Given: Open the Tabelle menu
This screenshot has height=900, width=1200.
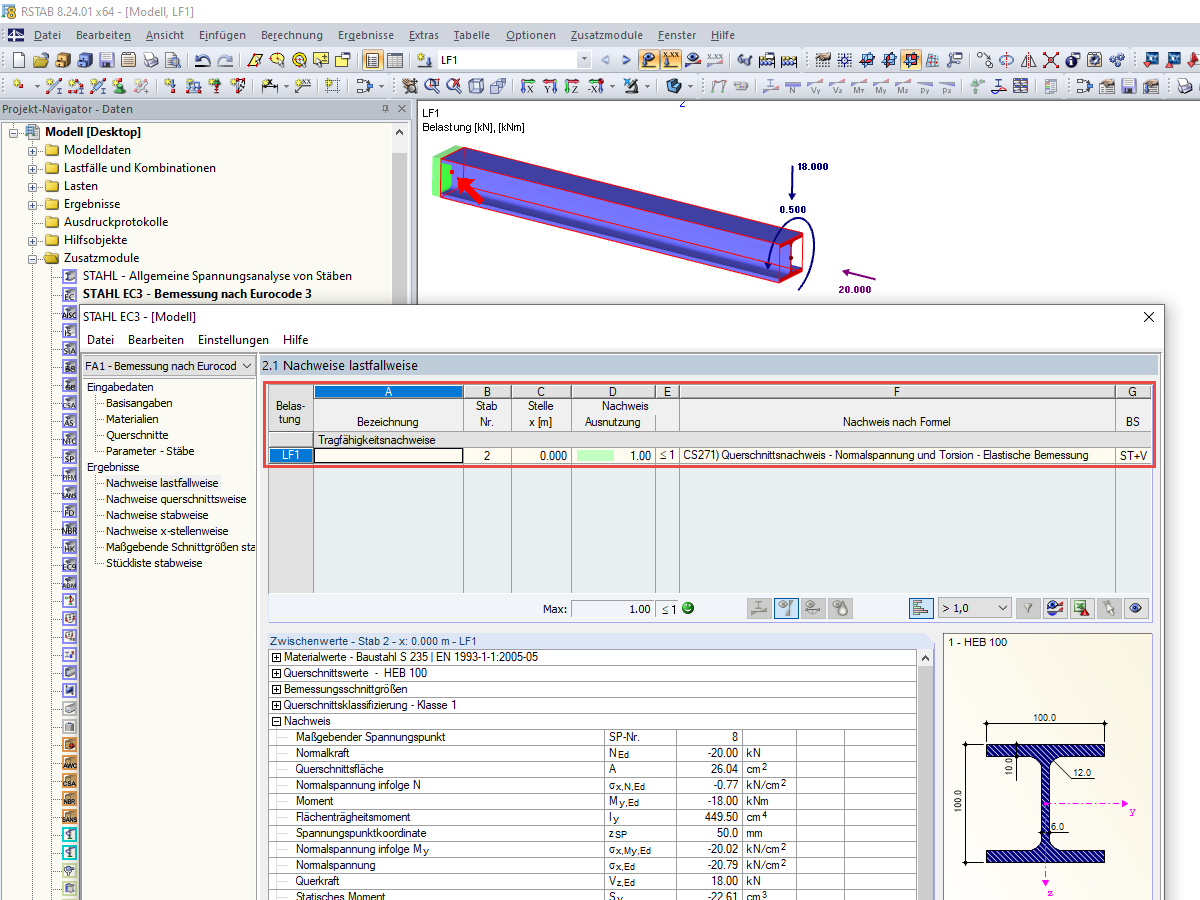Looking at the screenshot, I should click(471, 35).
